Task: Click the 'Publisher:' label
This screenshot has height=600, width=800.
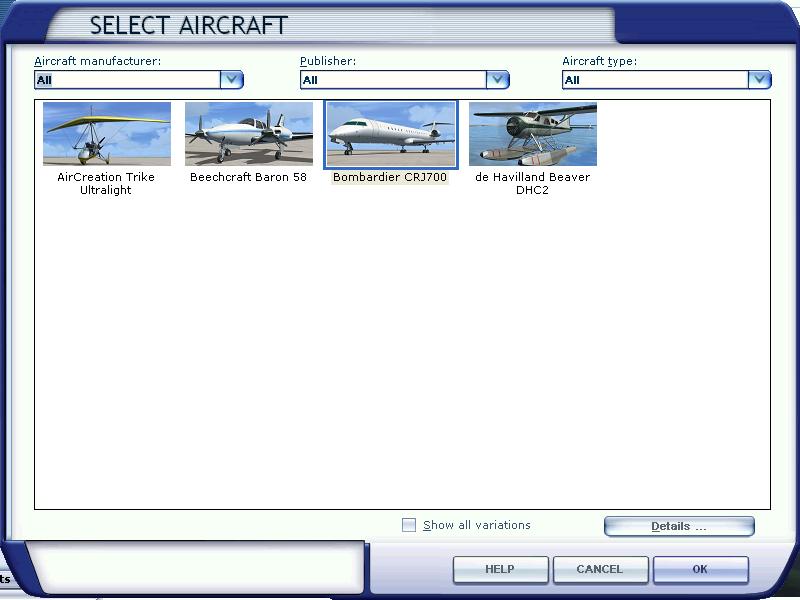Action: tap(328, 61)
